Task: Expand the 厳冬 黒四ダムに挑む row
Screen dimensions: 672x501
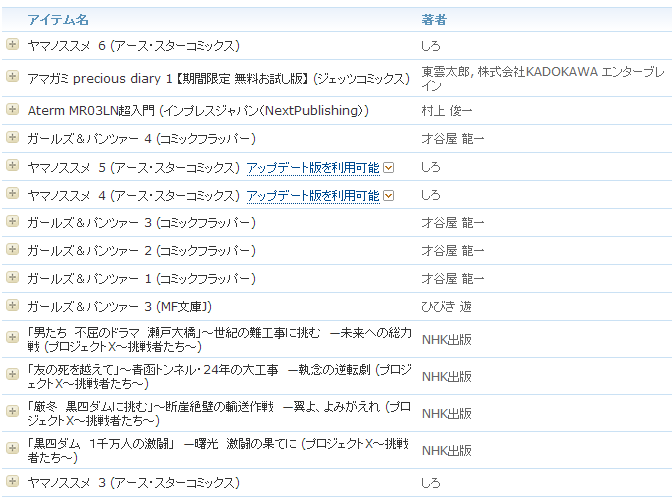Action: point(12,411)
